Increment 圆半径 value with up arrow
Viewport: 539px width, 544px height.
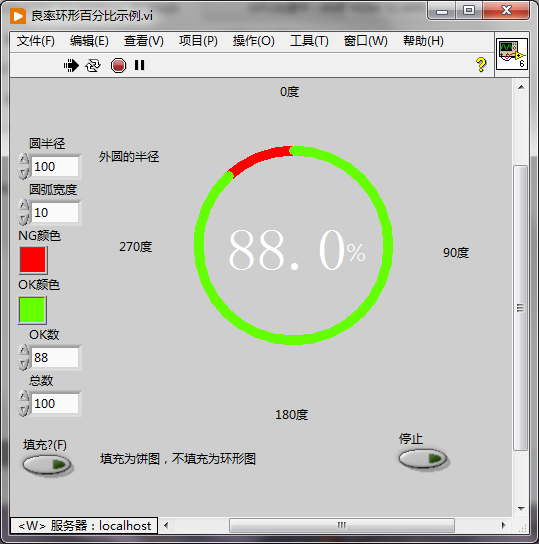click(24, 160)
